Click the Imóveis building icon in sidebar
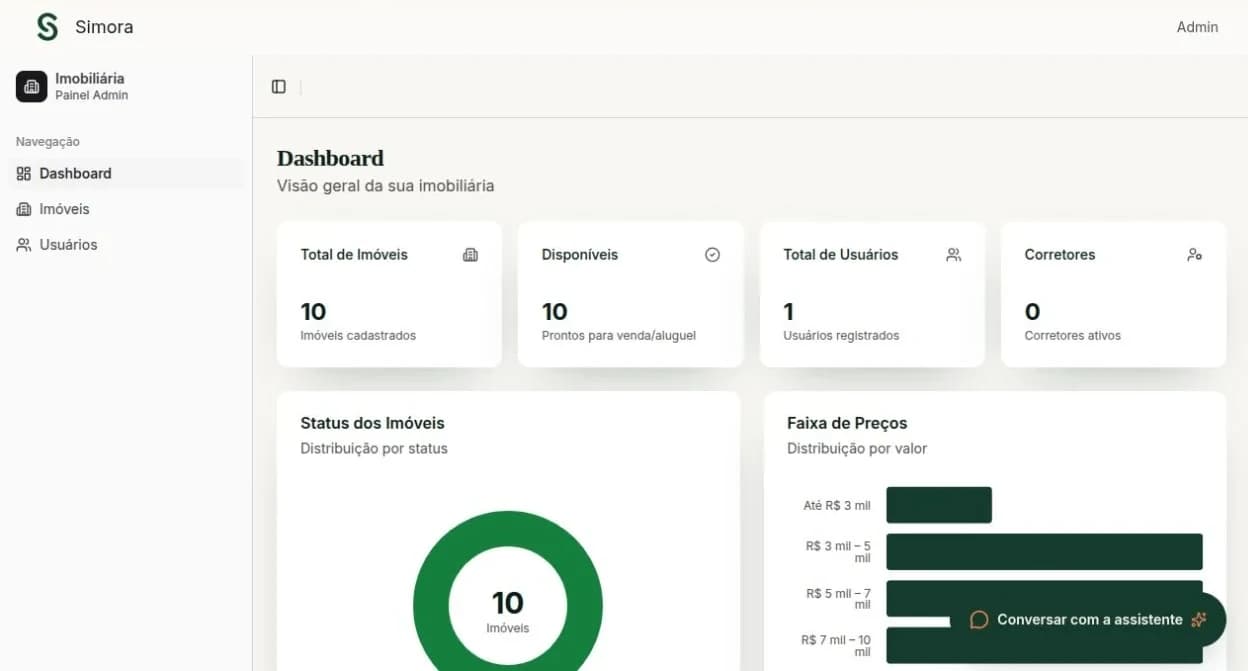 pos(24,210)
